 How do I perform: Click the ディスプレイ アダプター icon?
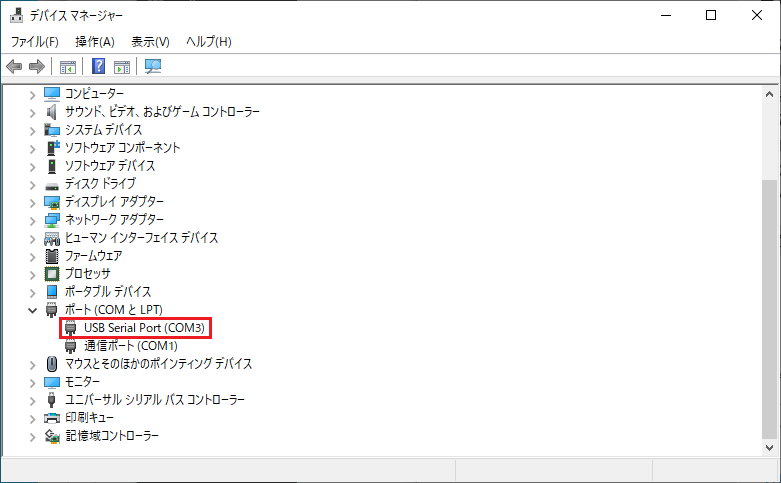tap(52, 202)
